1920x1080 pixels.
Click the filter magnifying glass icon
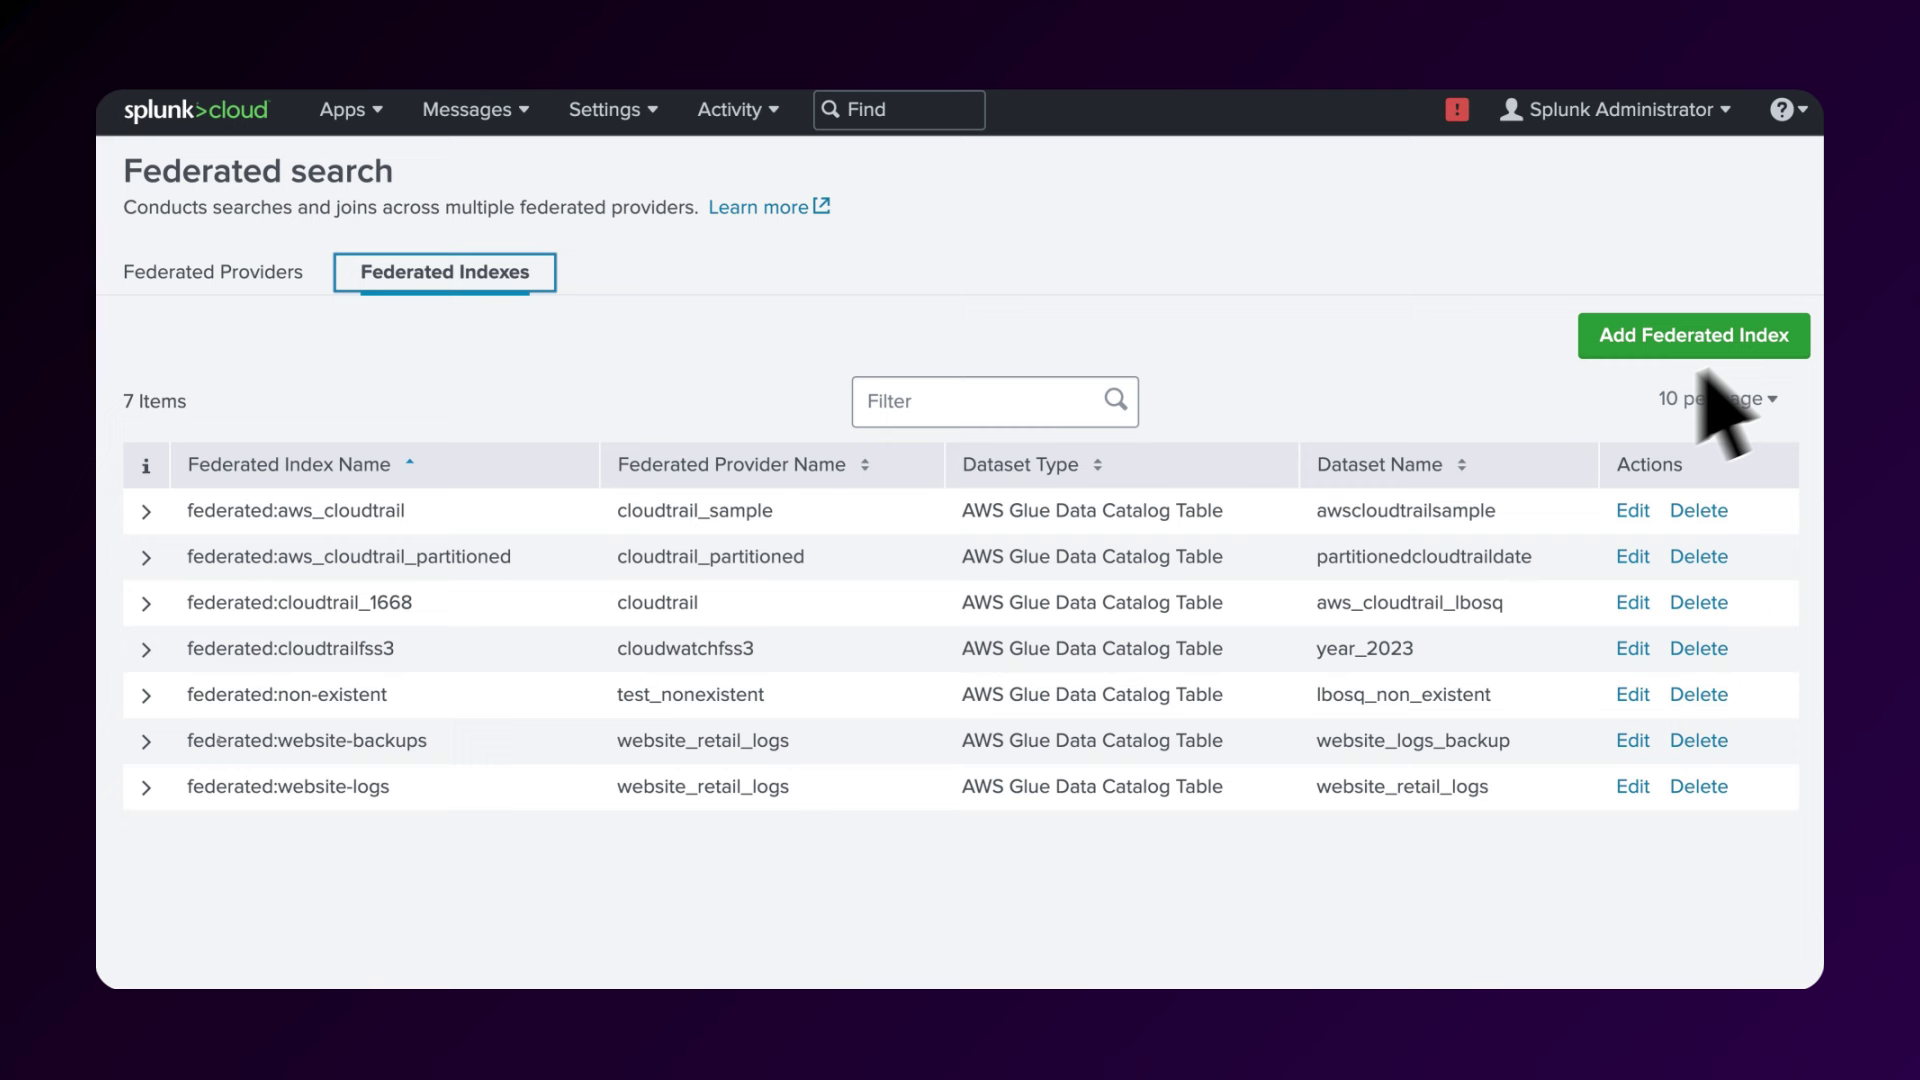(x=1115, y=400)
